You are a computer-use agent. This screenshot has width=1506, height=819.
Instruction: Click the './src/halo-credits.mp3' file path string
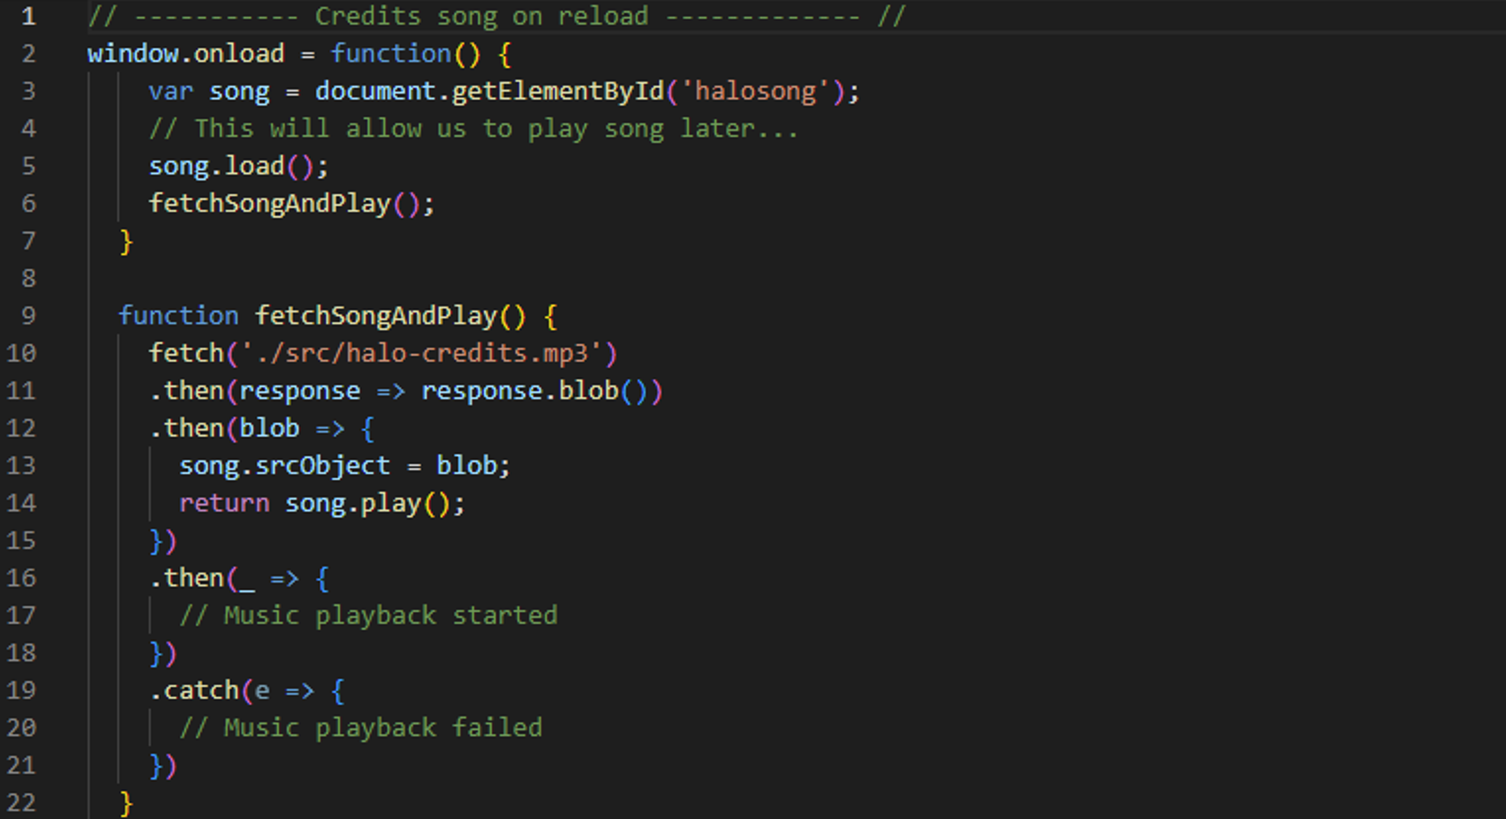click(x=428, y=353)
